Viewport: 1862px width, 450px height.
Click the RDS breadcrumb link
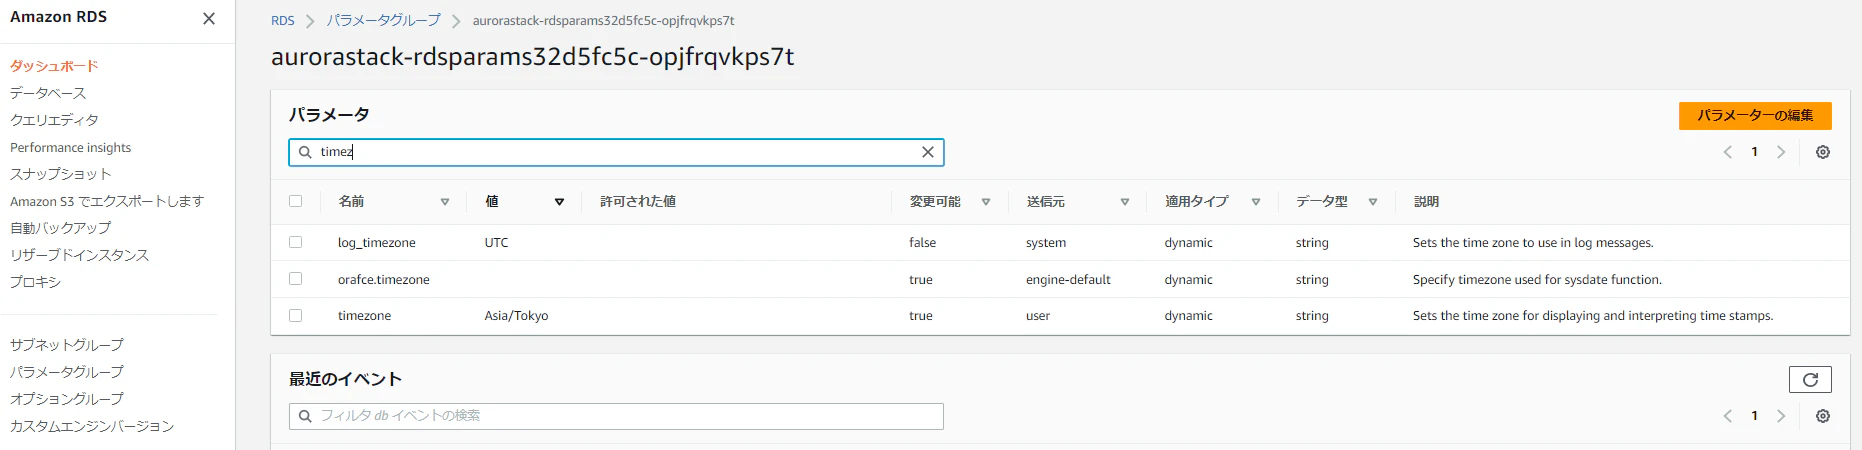pos(283,21)
